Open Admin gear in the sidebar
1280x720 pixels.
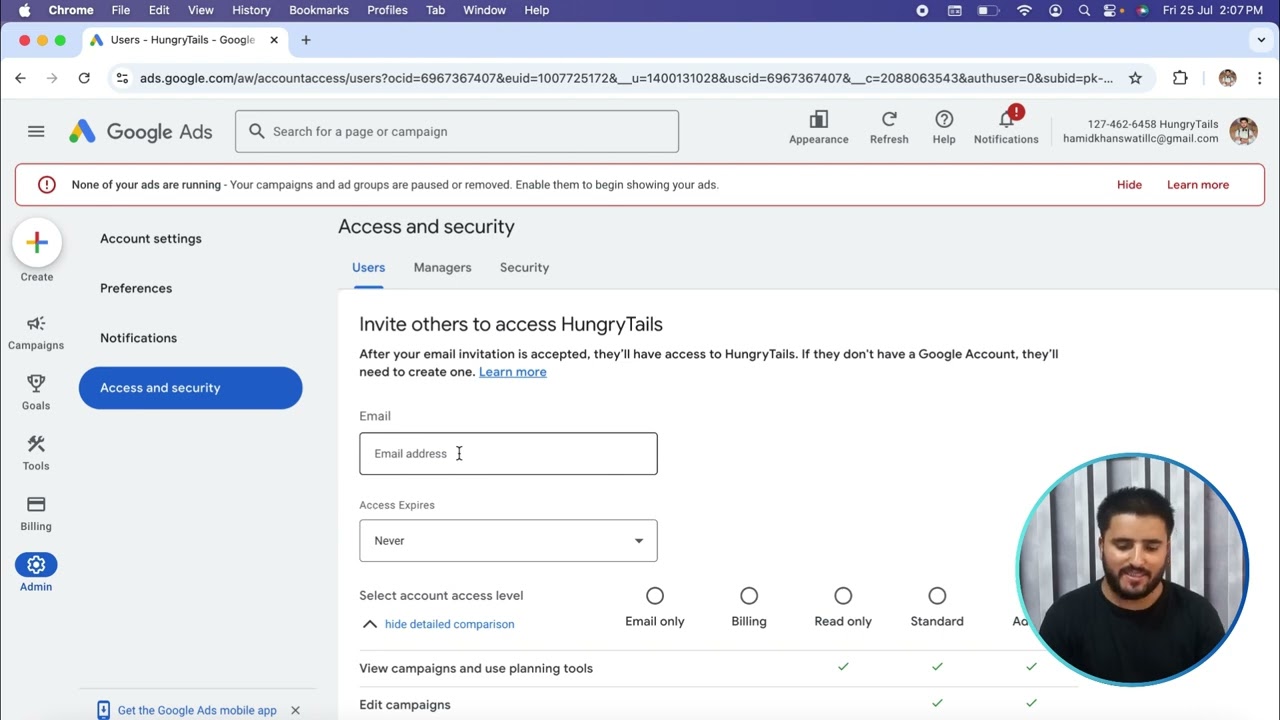[x=36, y=565]
